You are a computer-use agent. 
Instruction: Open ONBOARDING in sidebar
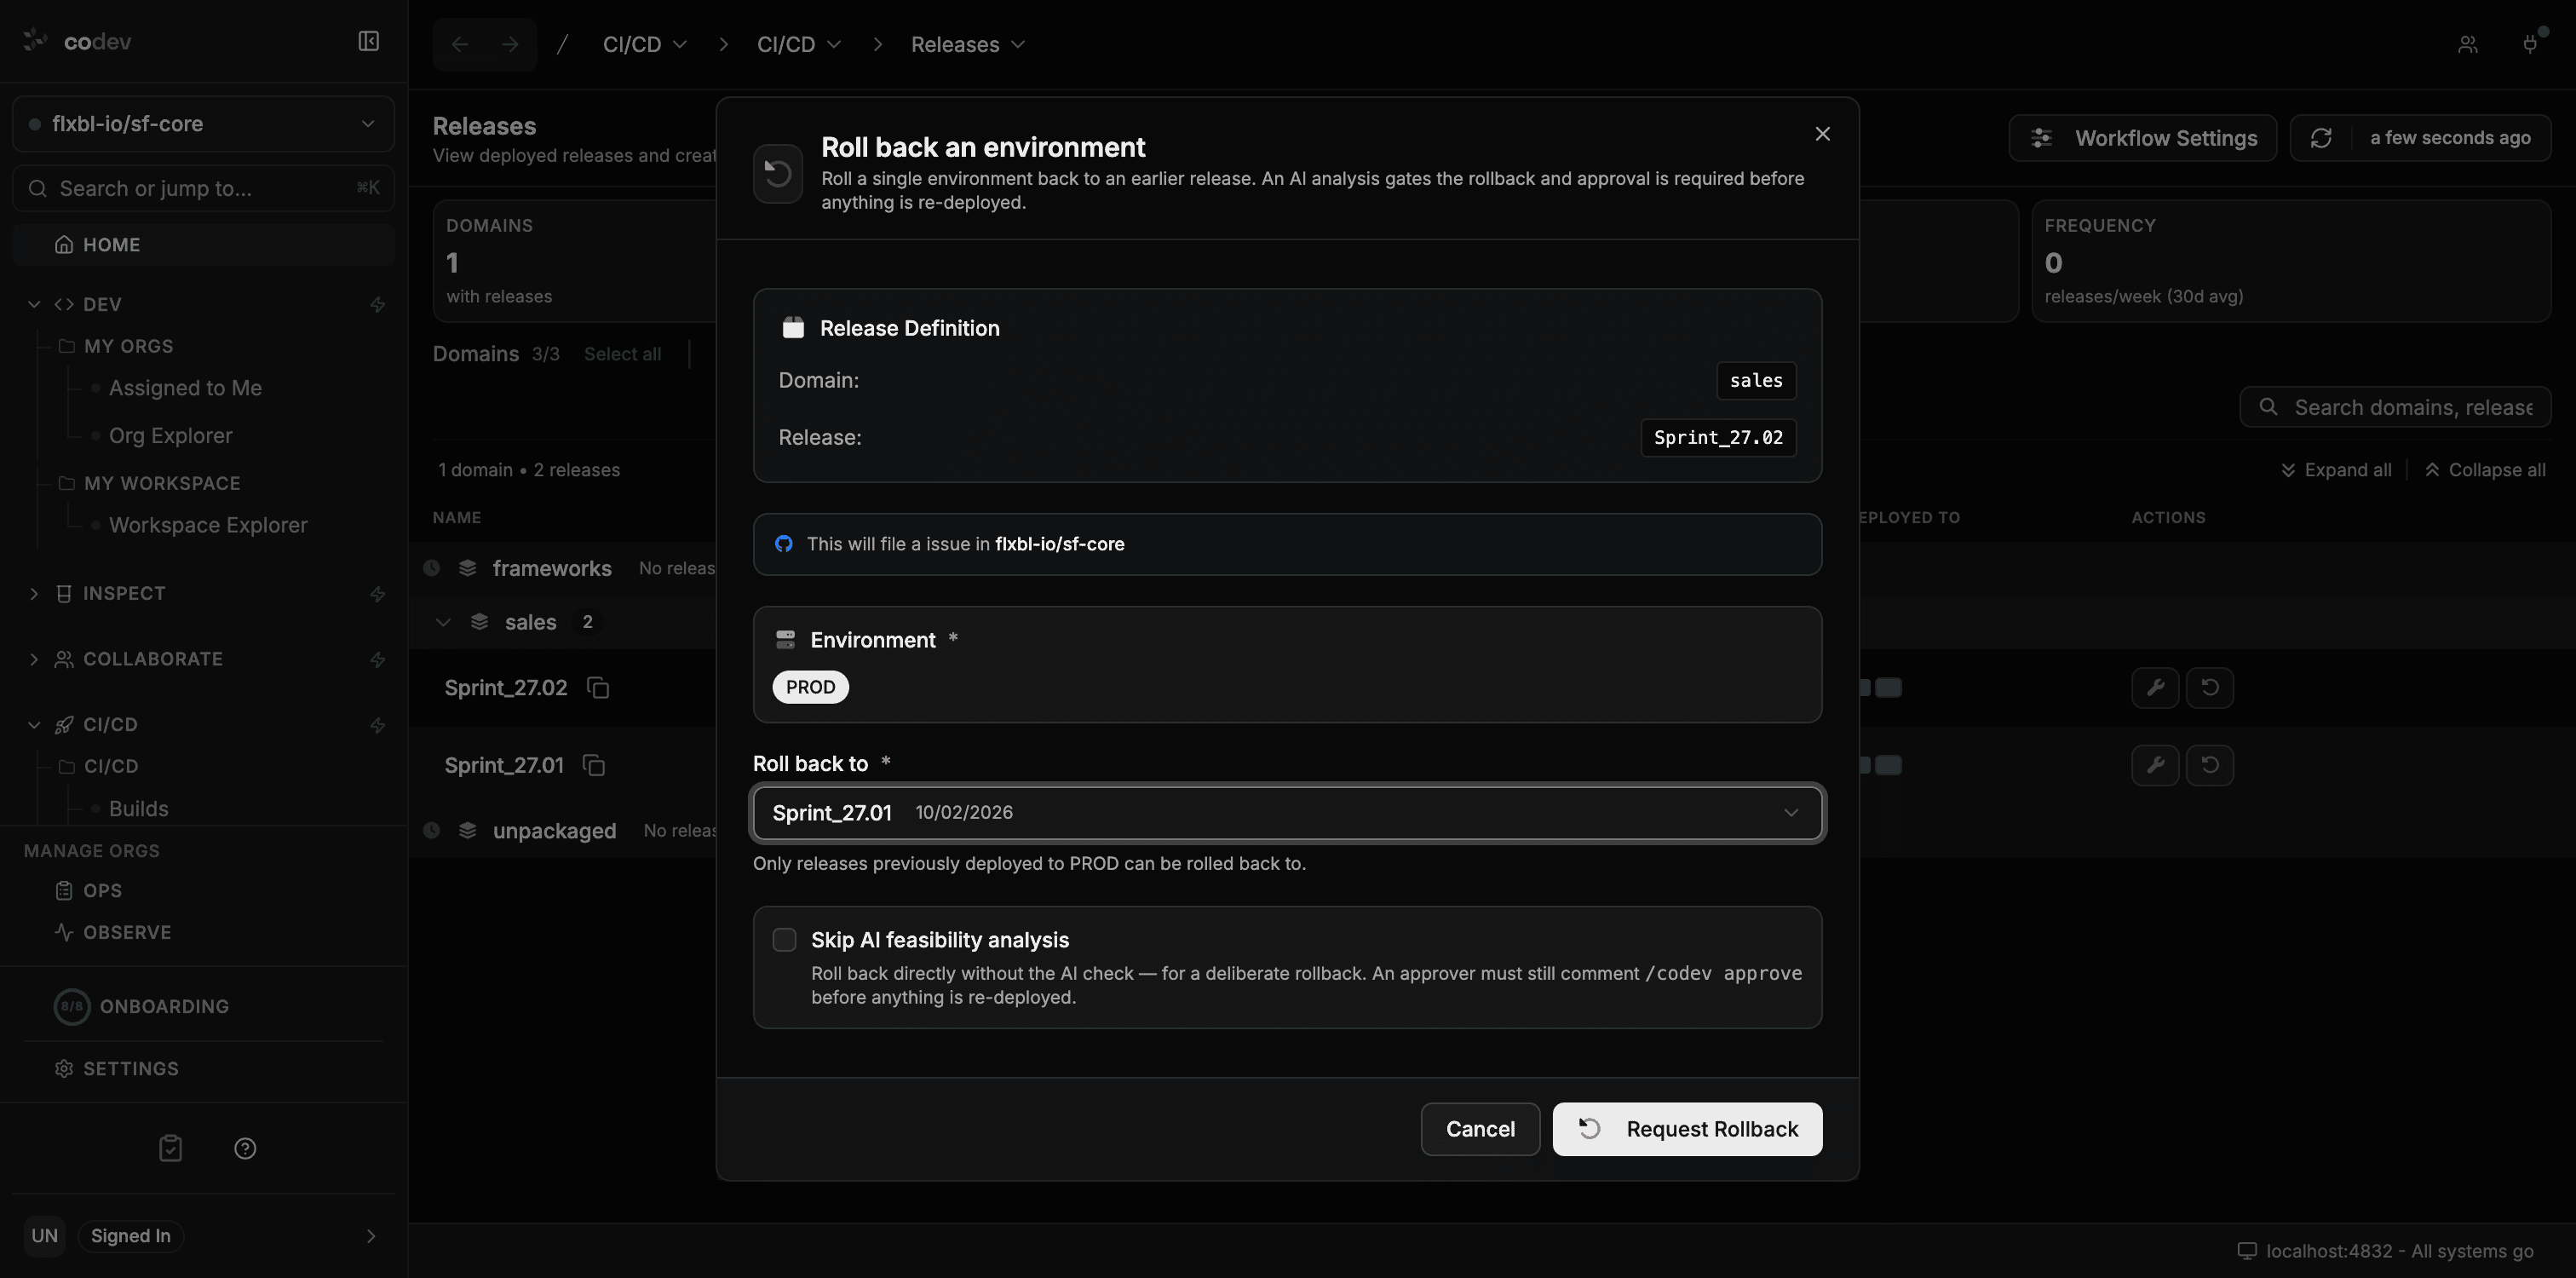point(164,1007)
